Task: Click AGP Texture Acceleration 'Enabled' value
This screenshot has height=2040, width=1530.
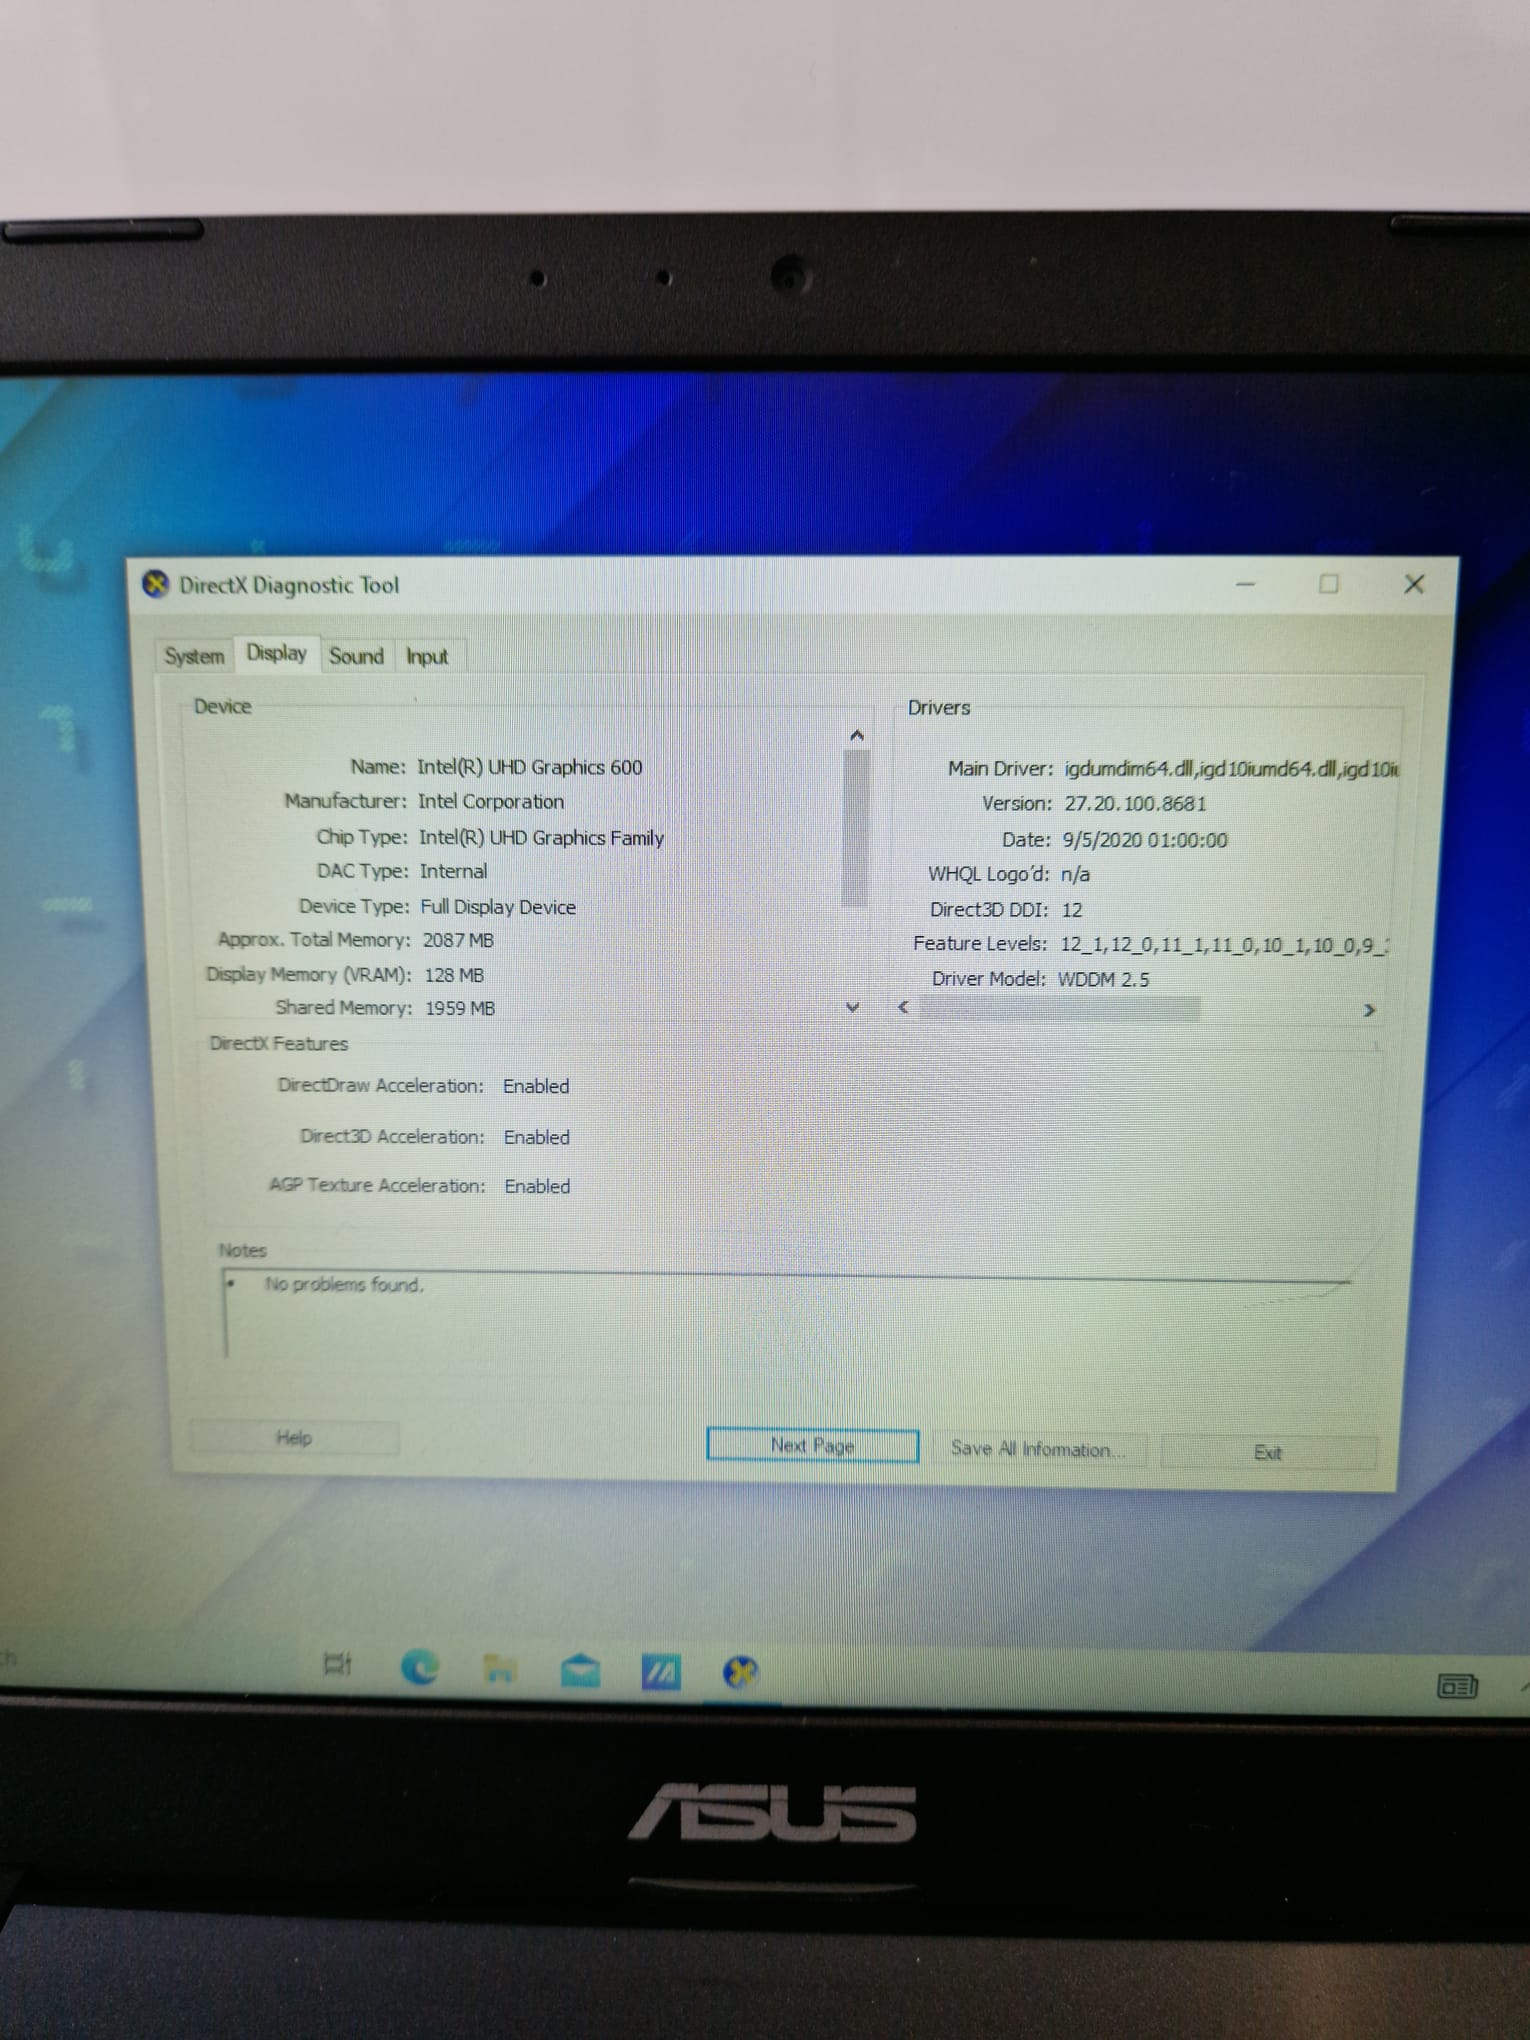Action: tap(537, 1186)
